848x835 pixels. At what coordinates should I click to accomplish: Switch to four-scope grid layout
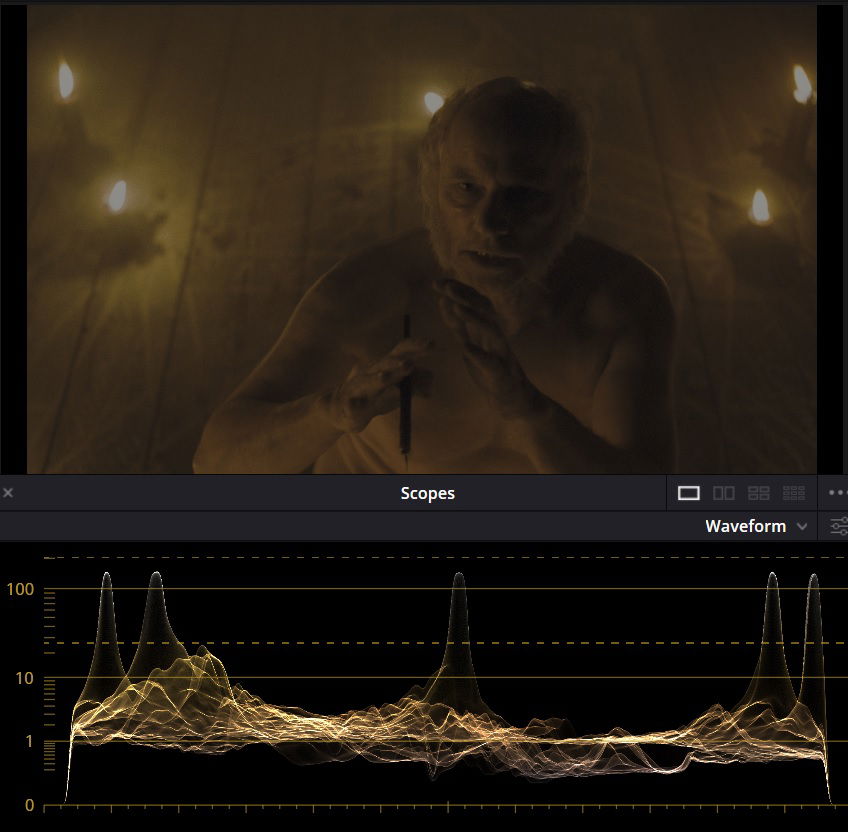tap(758, 493)
